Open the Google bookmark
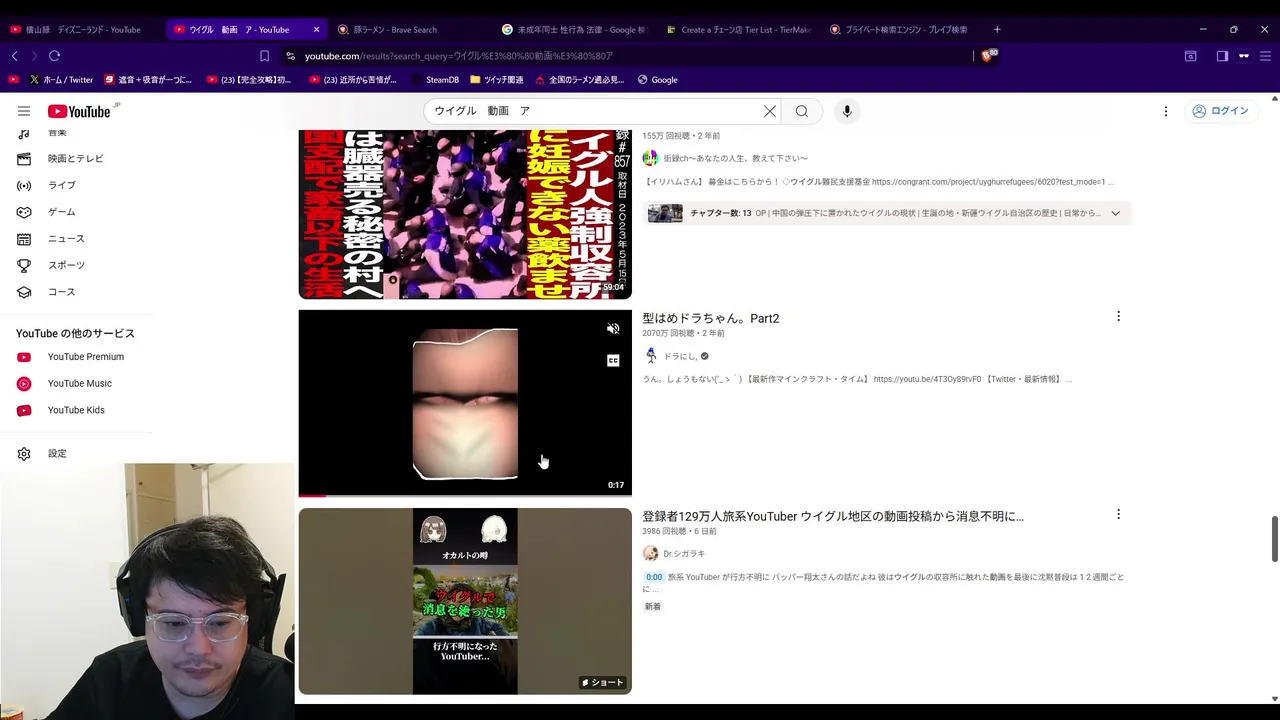The height and width of the screenshot is (720, 1280). 658,79
